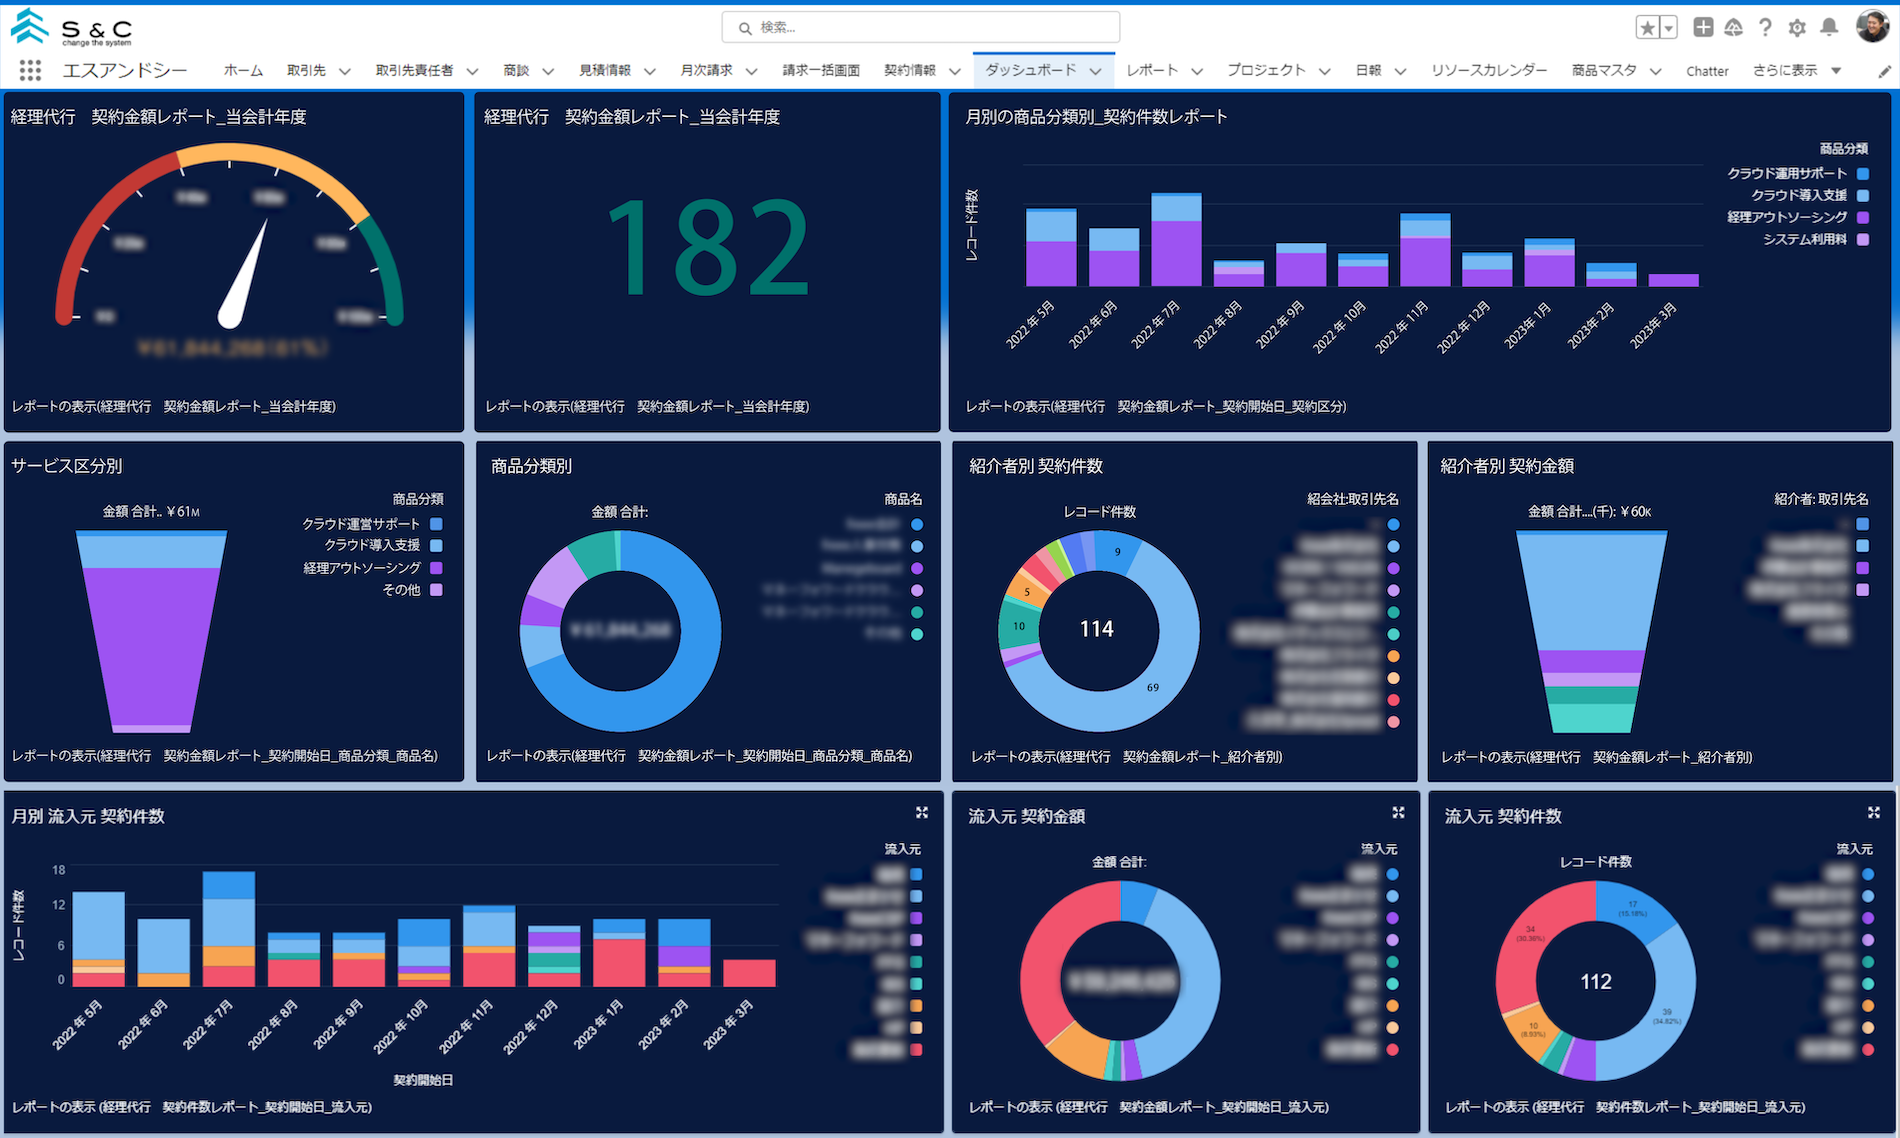Click the search magnifier icon

tap(745, 28)
